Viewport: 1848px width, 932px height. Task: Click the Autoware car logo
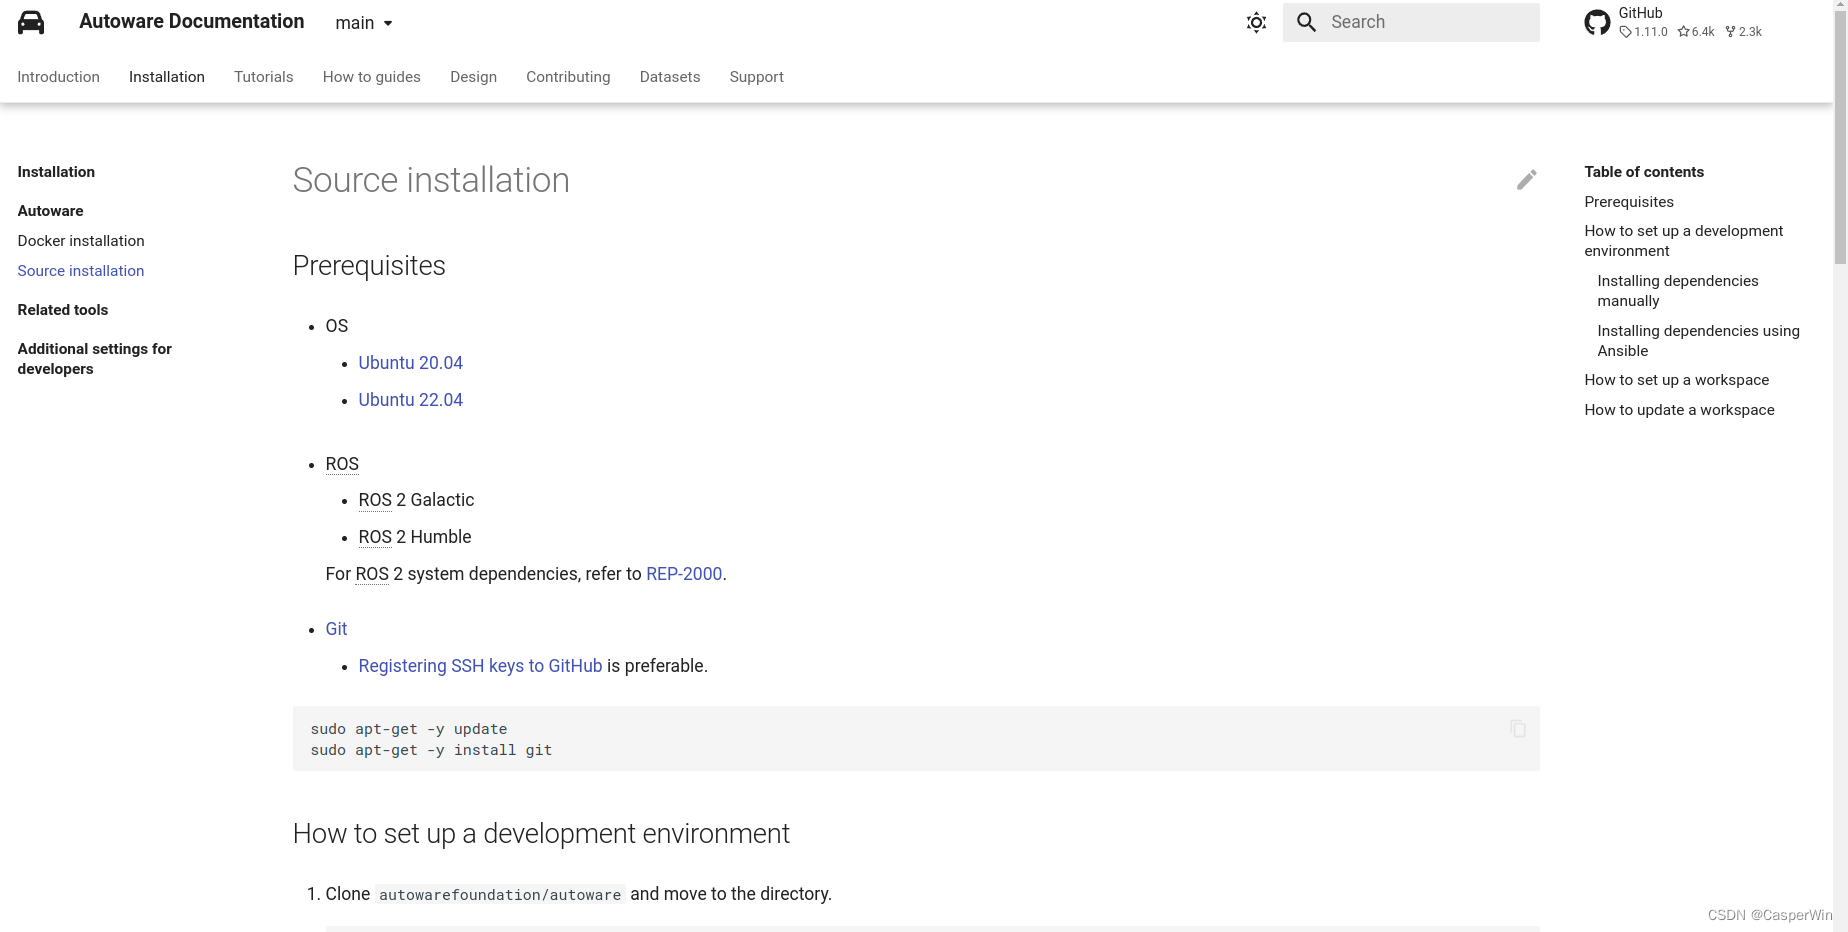(30, 21)
